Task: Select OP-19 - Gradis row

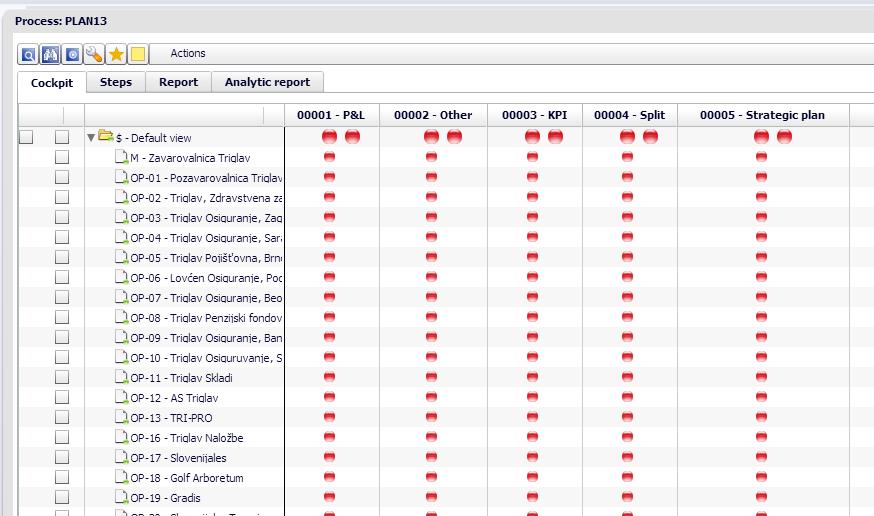Action: 165,498
